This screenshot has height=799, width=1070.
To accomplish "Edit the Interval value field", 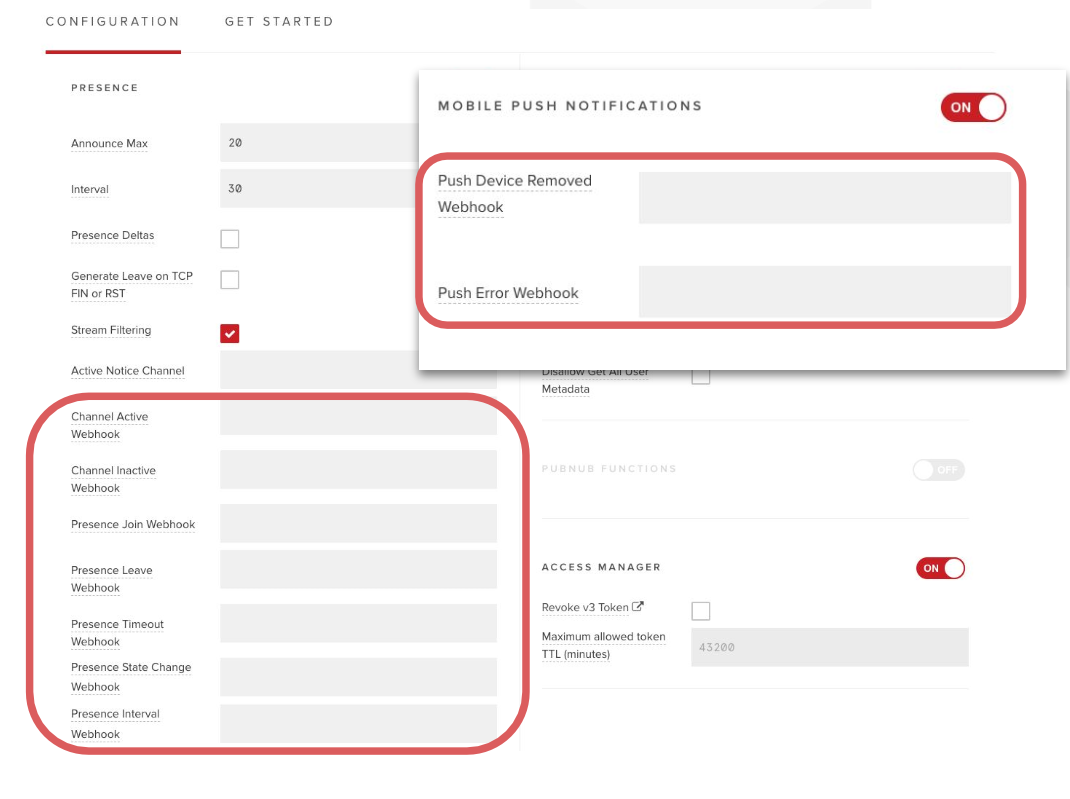I will (x=318, y=188).
